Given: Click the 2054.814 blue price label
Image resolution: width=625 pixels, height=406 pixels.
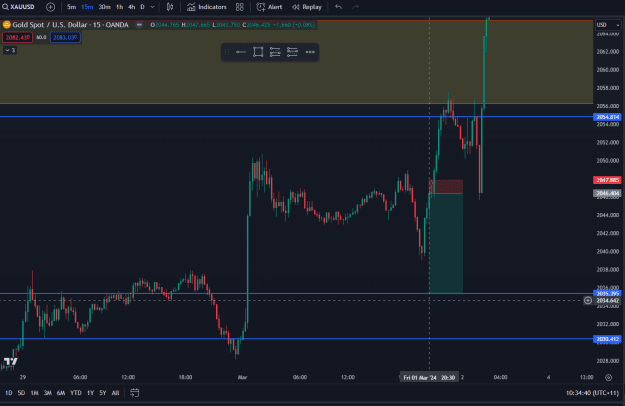Looking at the screenshot, I should [x=607, y=117].
